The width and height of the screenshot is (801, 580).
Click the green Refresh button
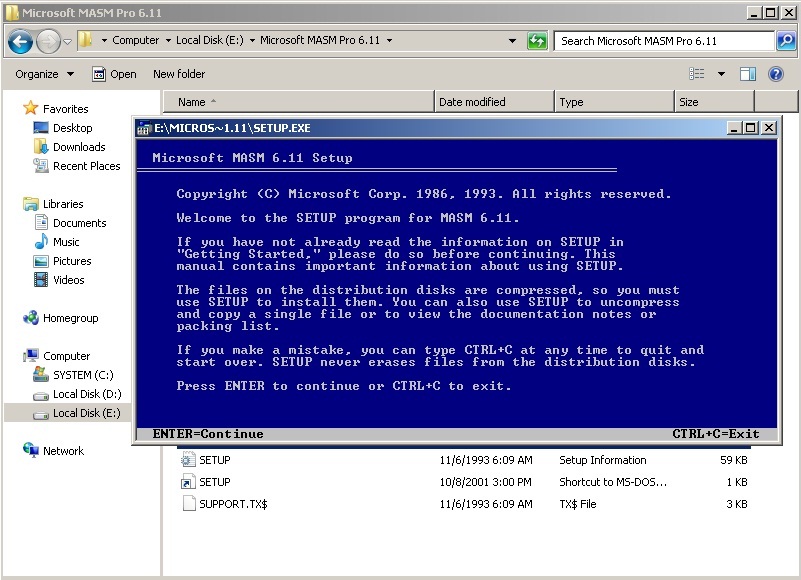pyautogui.click(x=537, y=41)
